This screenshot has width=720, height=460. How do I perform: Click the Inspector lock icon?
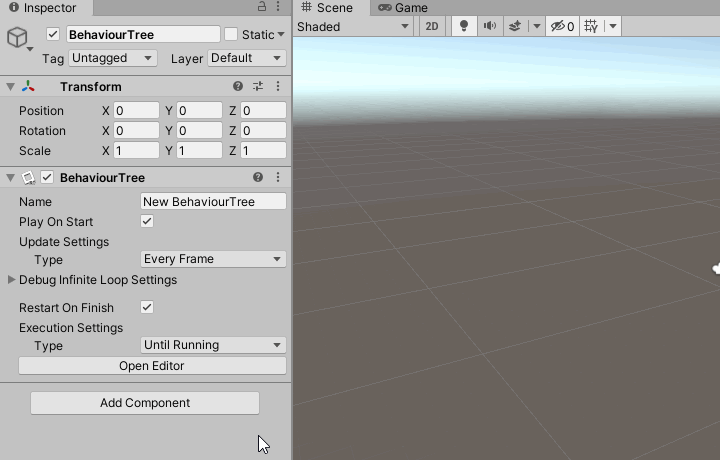click(262, 8)
